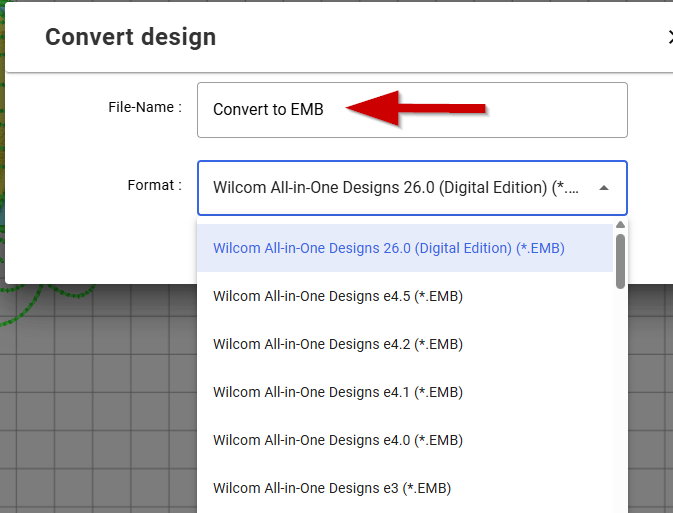Select Wilcom All-in-One Designs 26.0 (Digital Edition)
The image size is (673, 513).
click(389, 248)
